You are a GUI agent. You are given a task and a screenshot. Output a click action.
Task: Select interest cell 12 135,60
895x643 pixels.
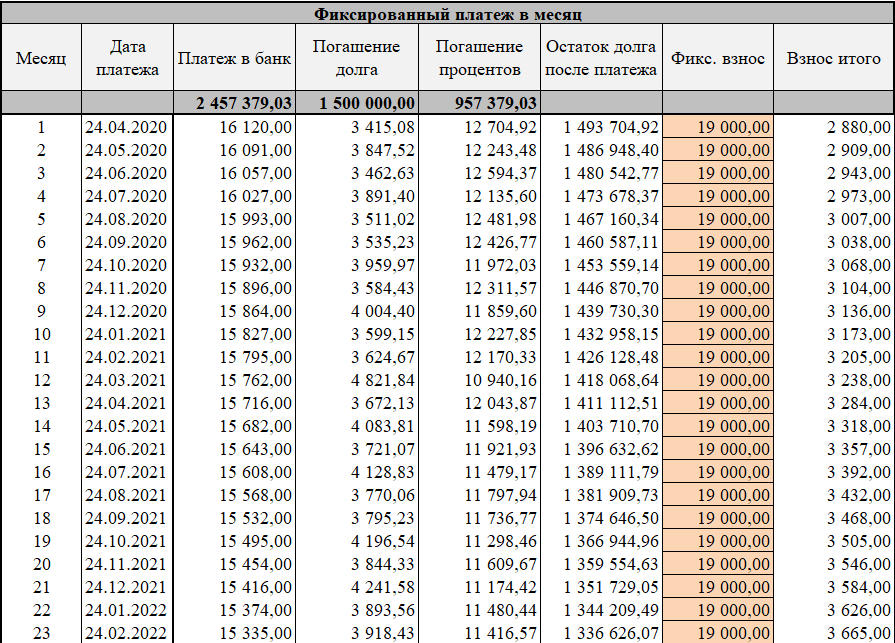pos(479,196)
